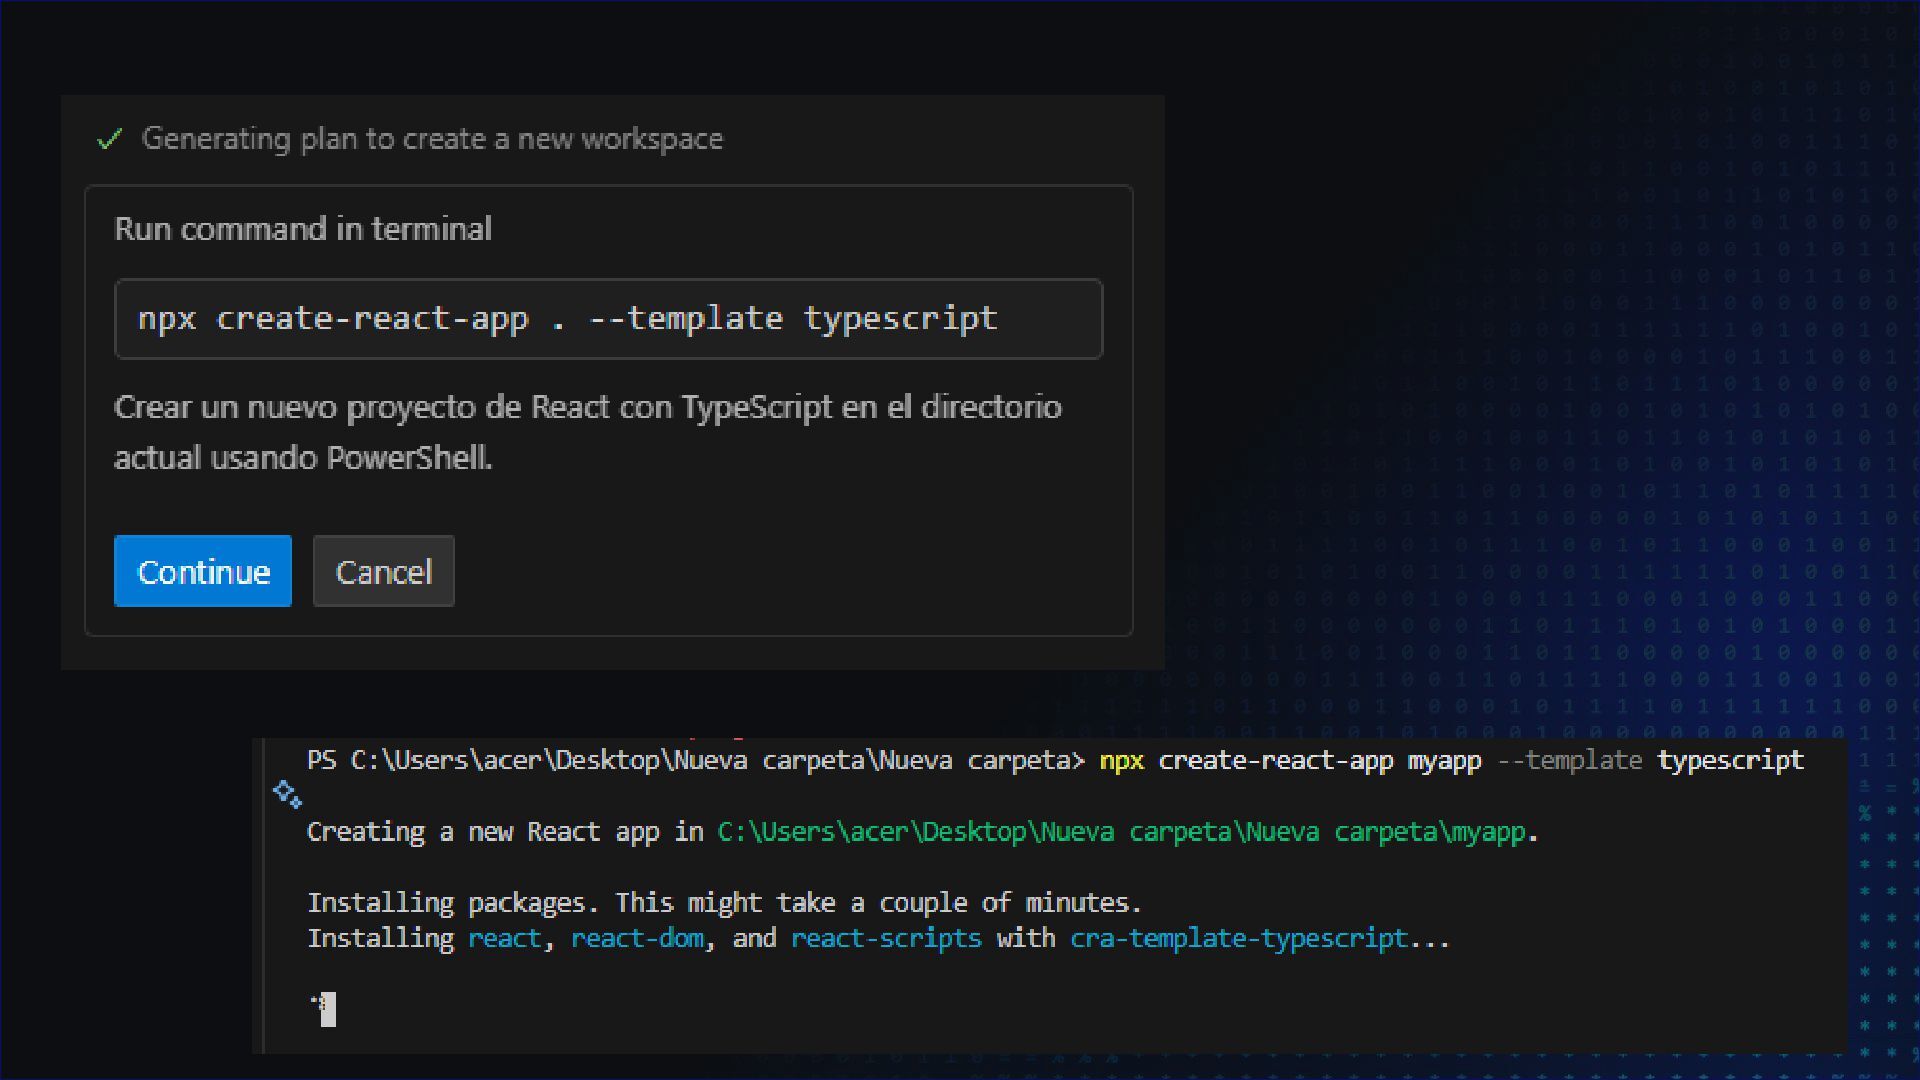This screenshot has height=1080, width=1920.
Task: Click the terminal cursor block
Action: click(328, 1010)
